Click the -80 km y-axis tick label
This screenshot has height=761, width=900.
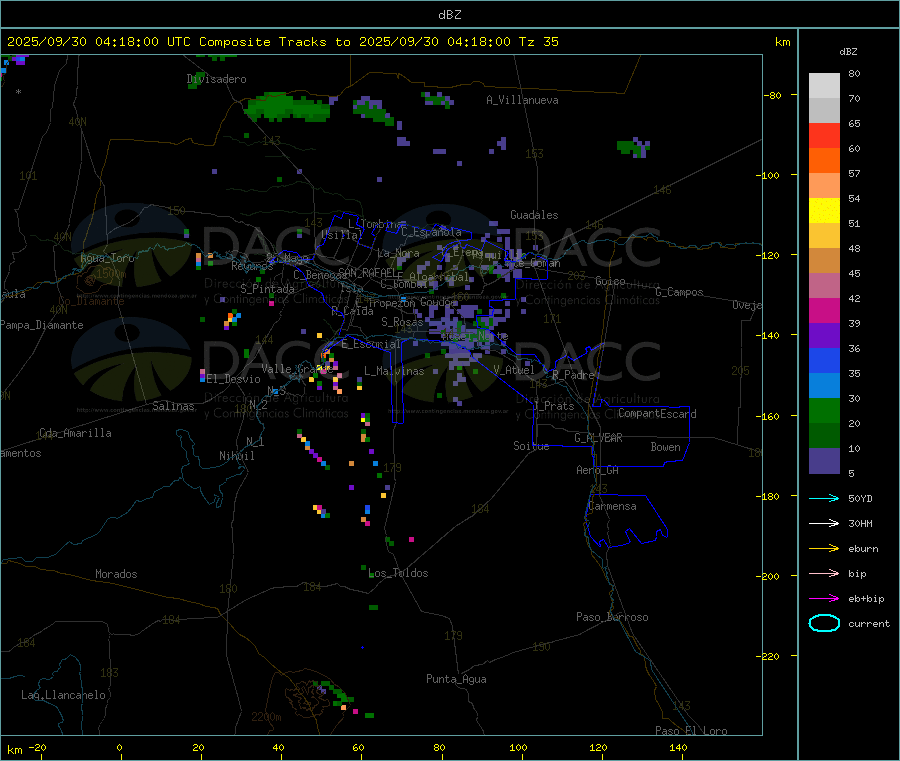coord(772,95)
